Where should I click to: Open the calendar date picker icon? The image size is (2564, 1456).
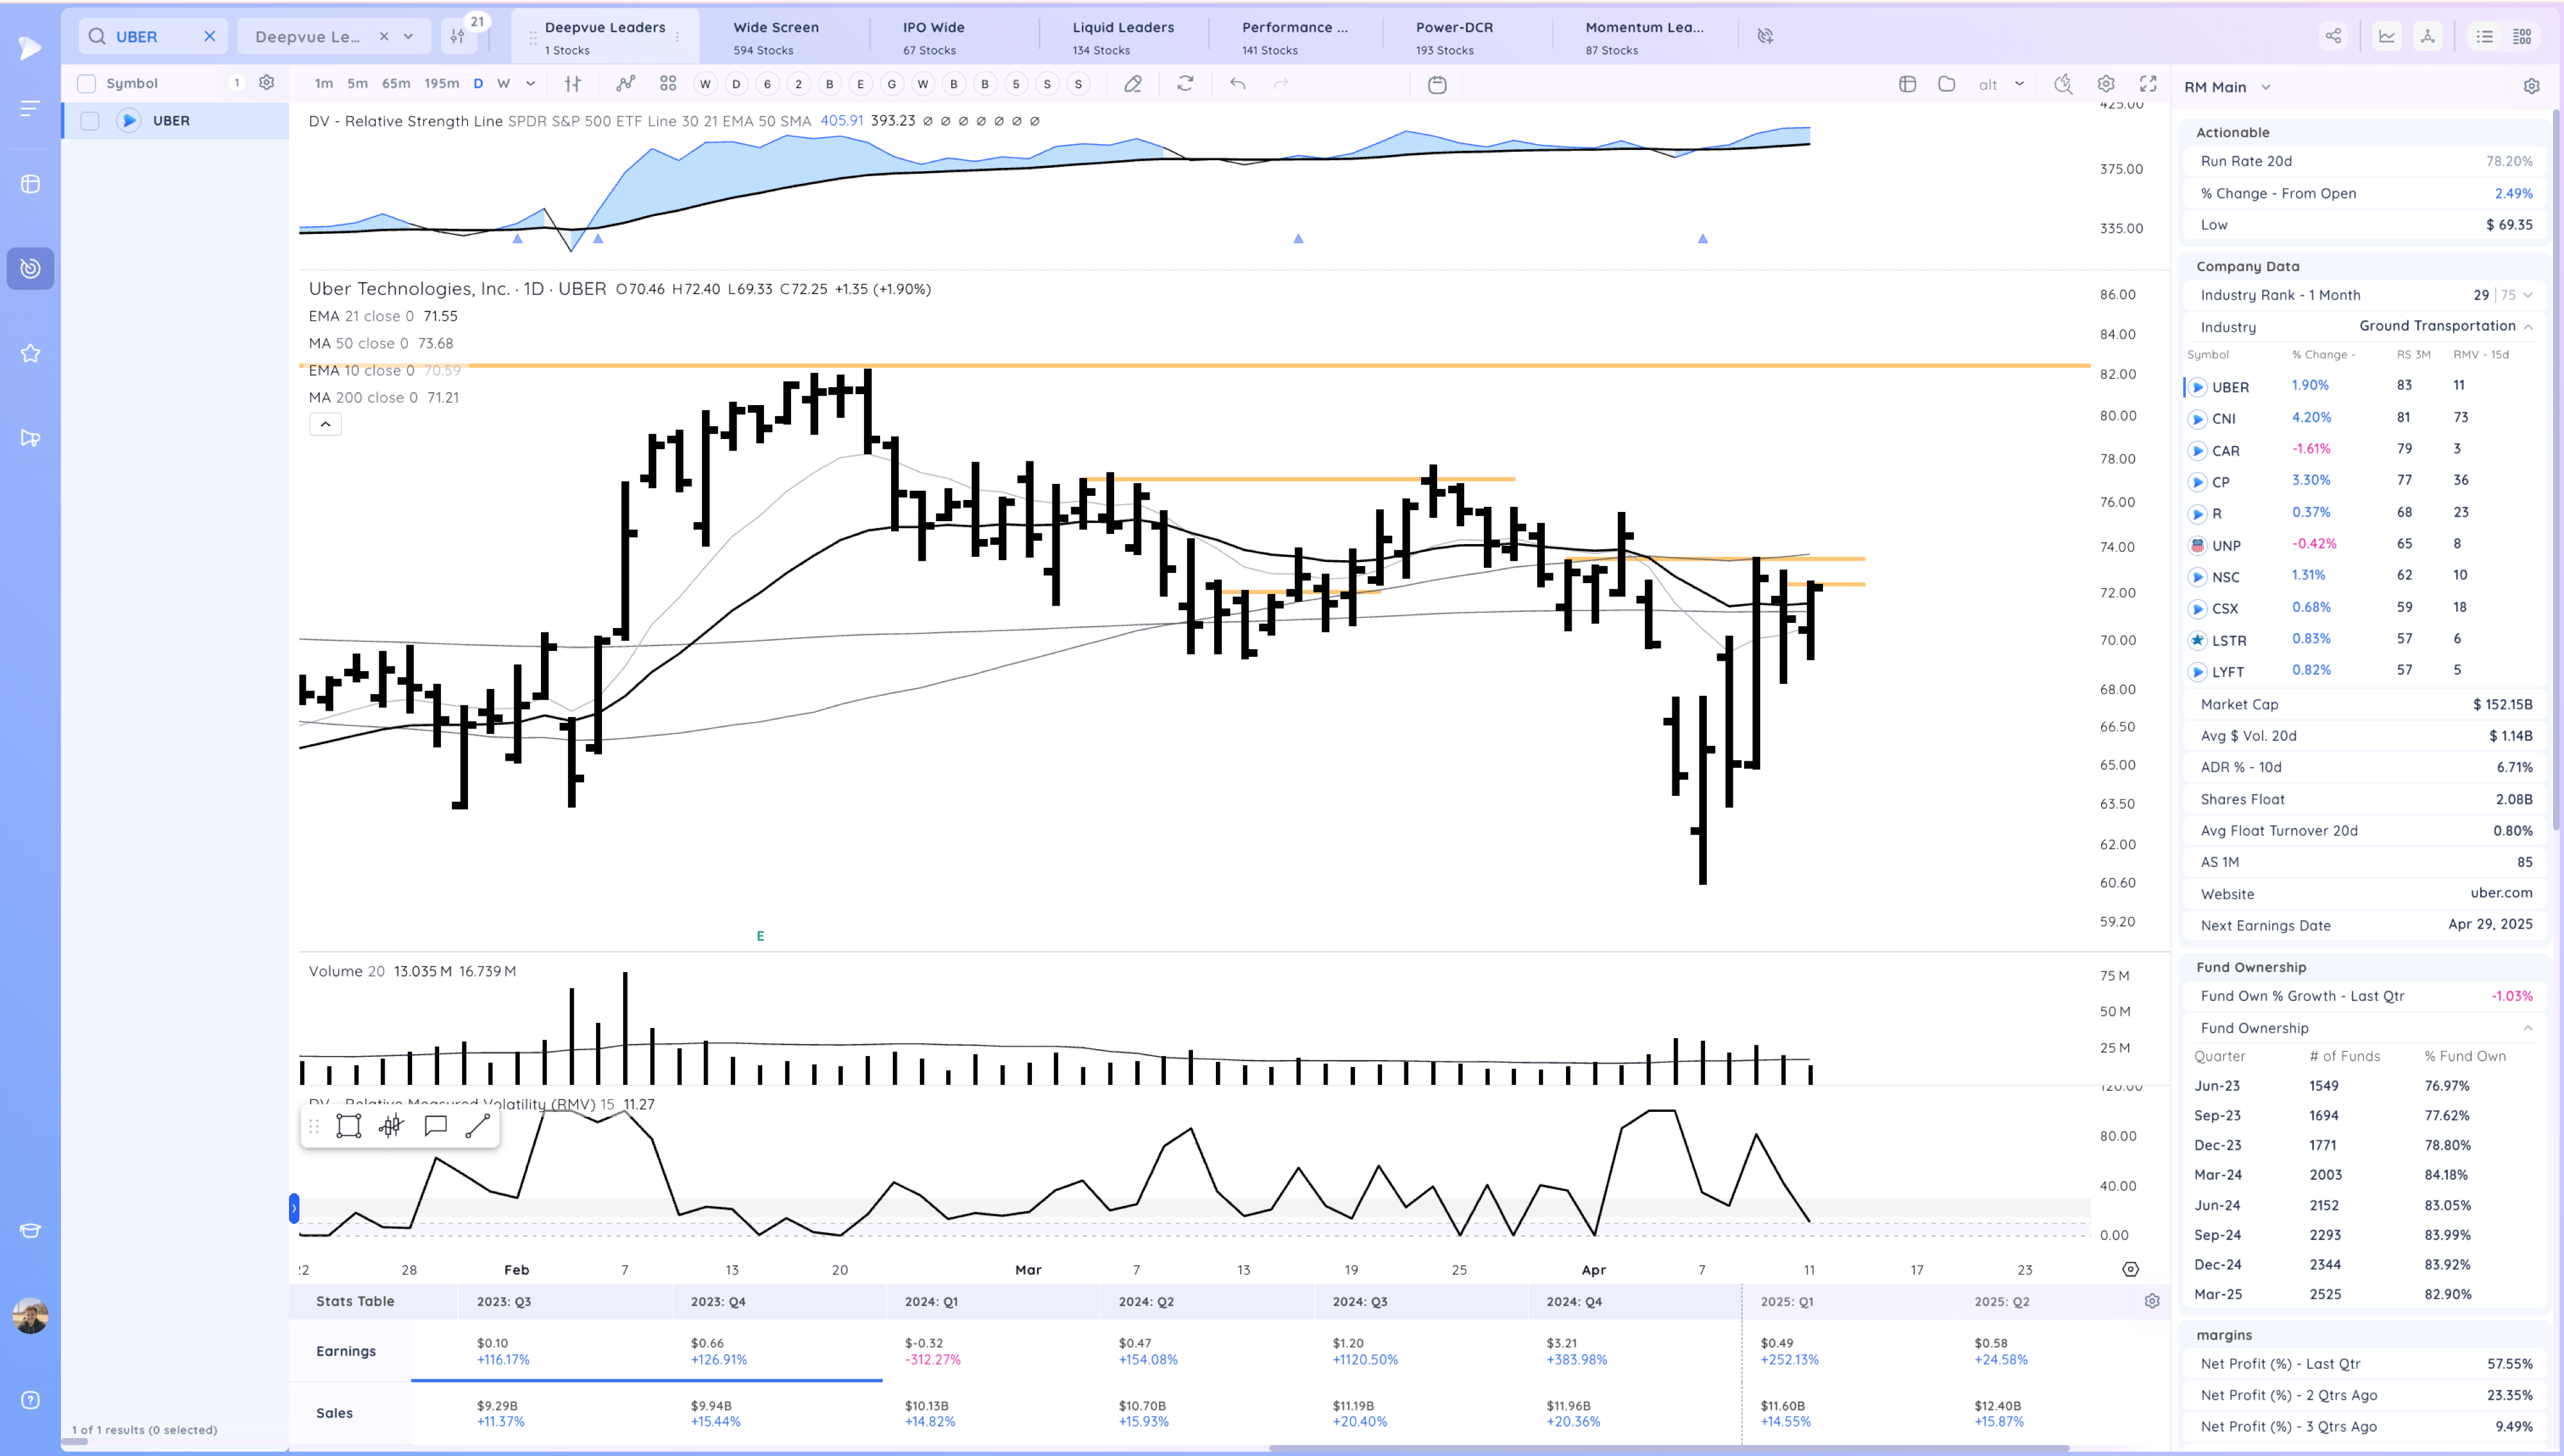tap(1436, 85)
